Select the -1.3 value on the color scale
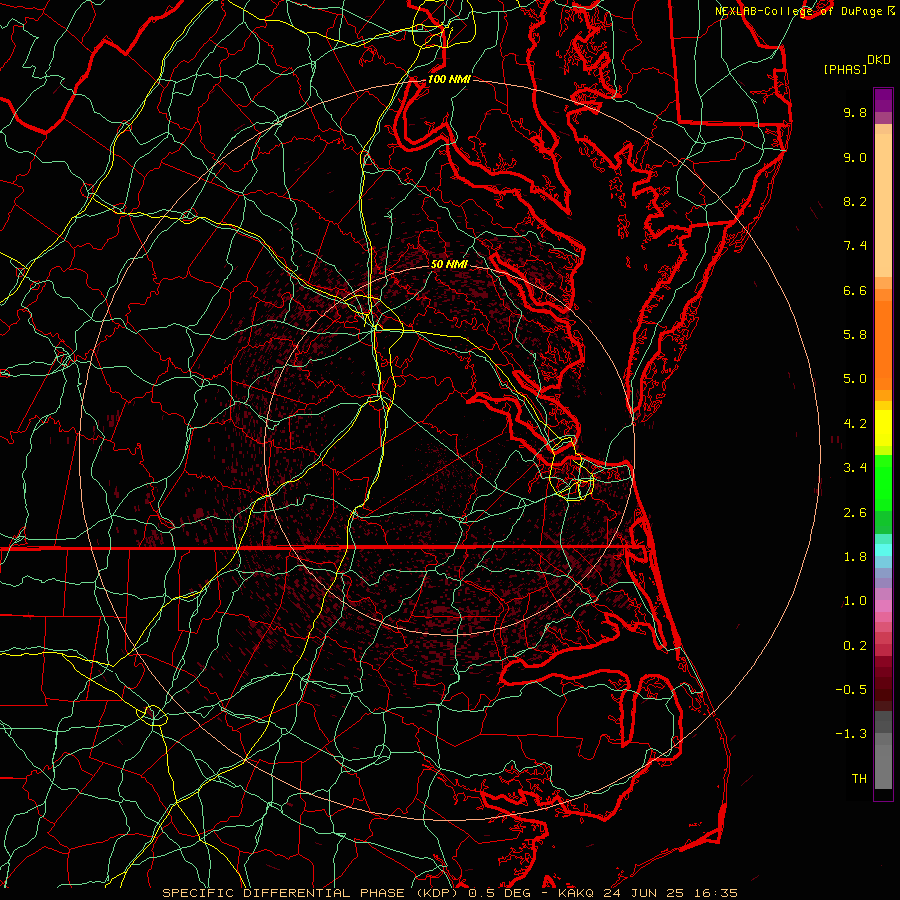This screenshot has height=900, width=900. (x=851, y=734)
